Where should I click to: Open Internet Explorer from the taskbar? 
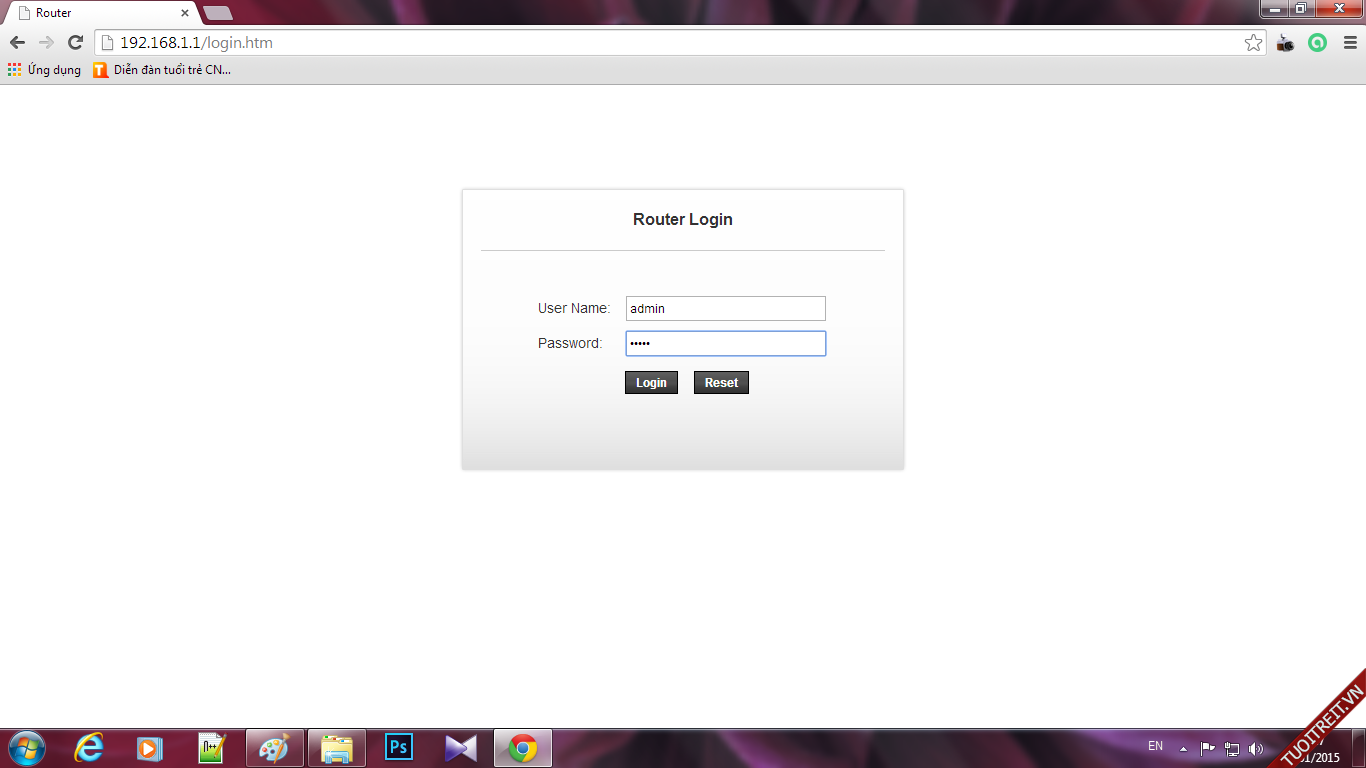[x=89, y=748]
